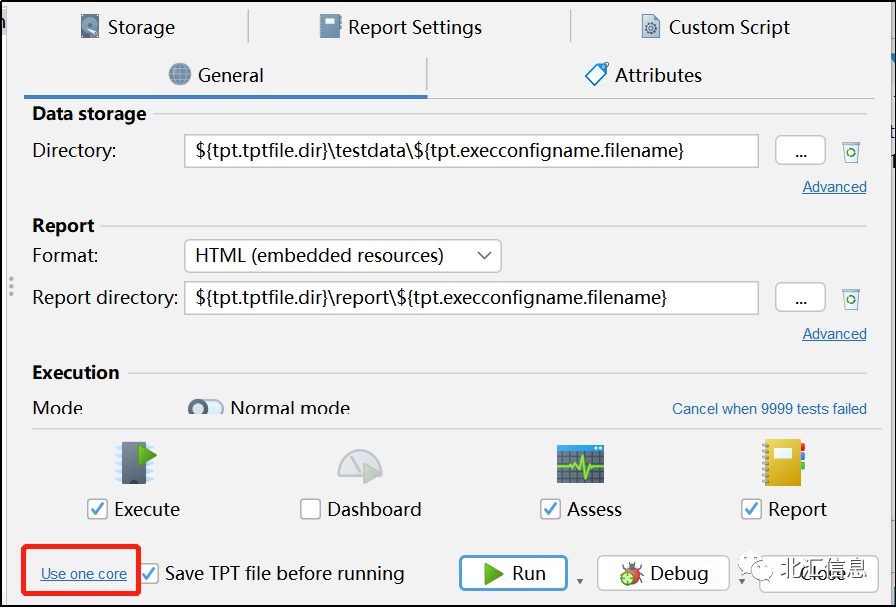The height and width of the screenshot is (607, 896).
Task: Open the report Format dropdown
Action: pyautogui.click(x=342, y=255)
